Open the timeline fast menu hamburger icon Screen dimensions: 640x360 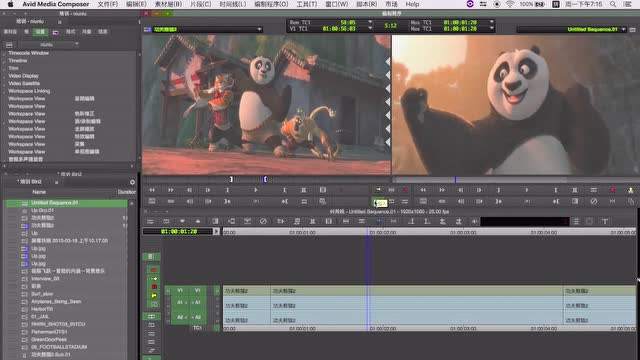click(150, 221)
